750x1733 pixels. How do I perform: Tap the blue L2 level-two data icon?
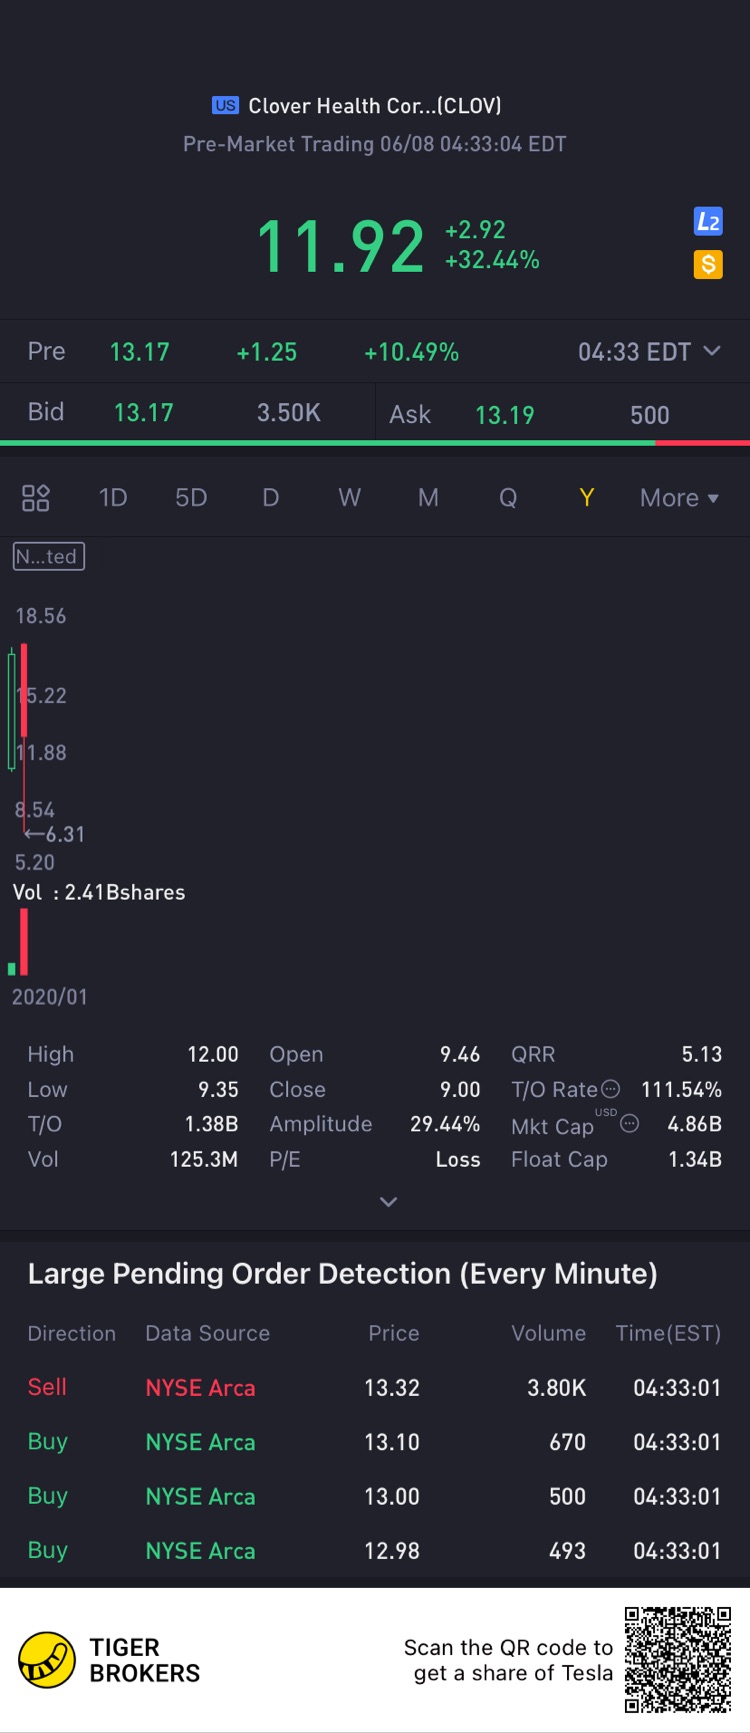click(x=708, y=222)
